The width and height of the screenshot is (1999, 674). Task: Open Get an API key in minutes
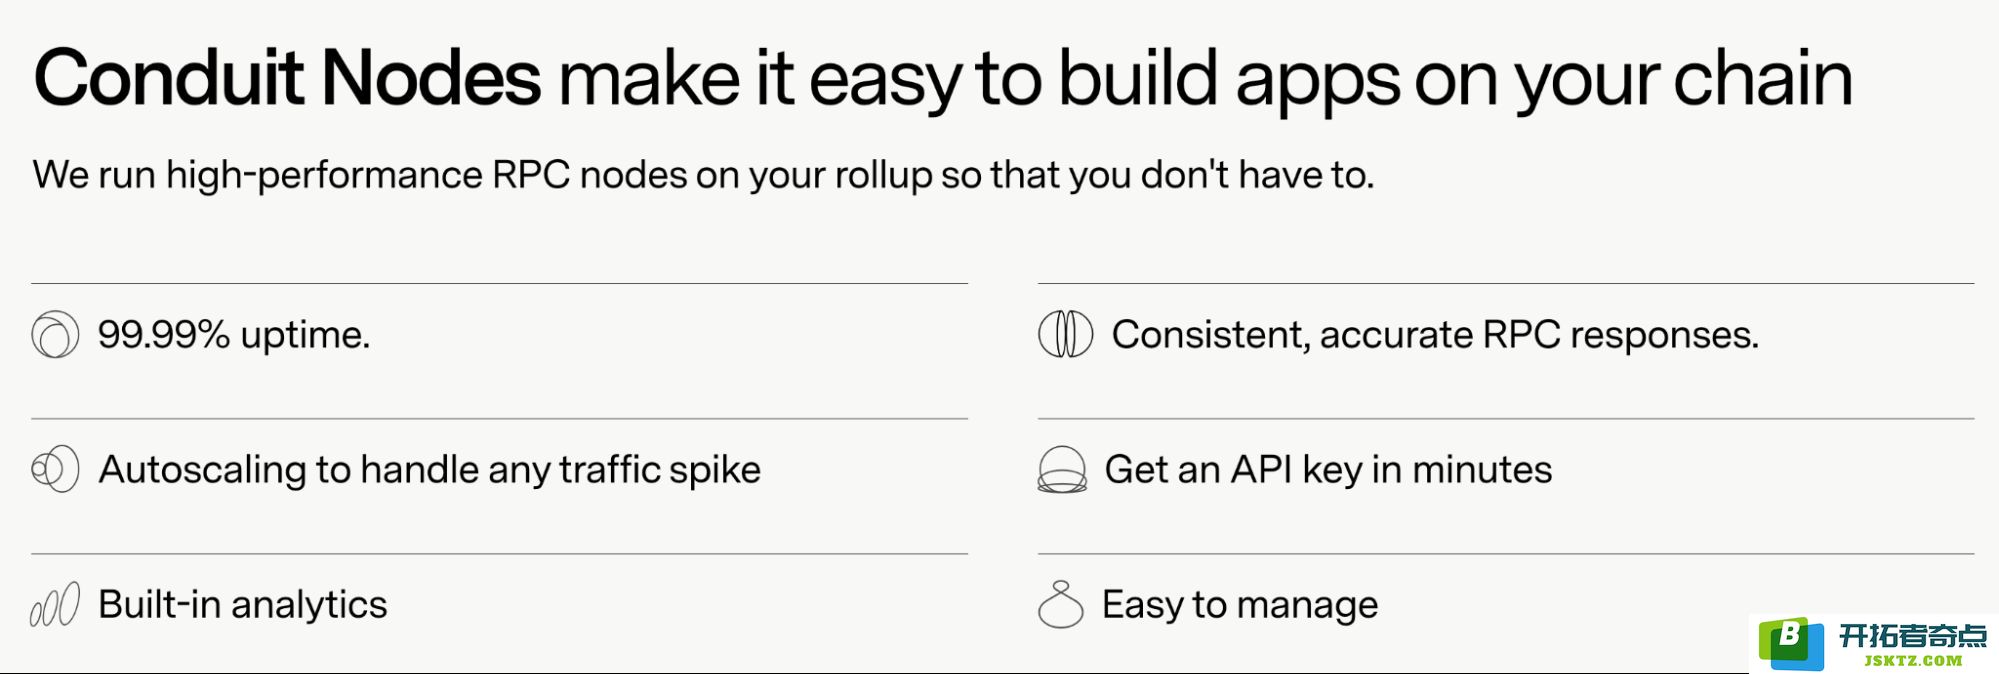click(1328, 470)
